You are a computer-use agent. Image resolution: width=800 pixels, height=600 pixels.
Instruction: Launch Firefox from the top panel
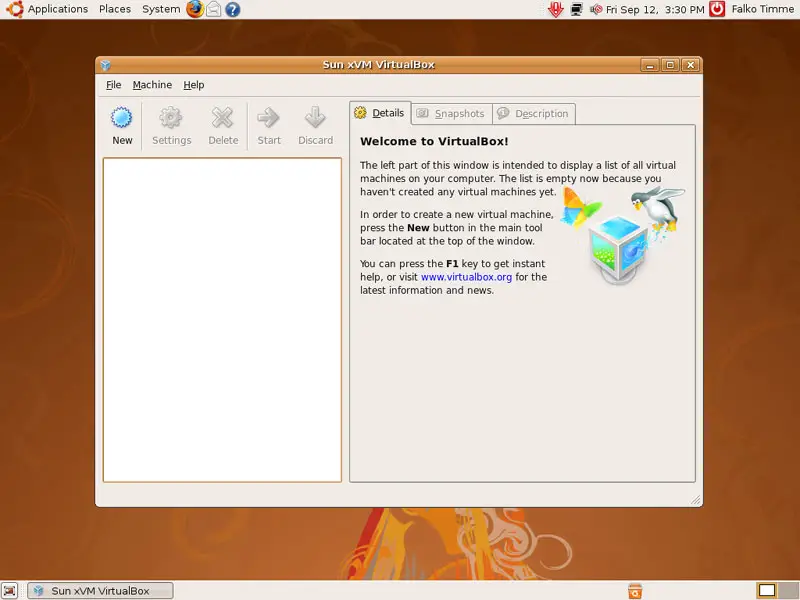point(194,9)
